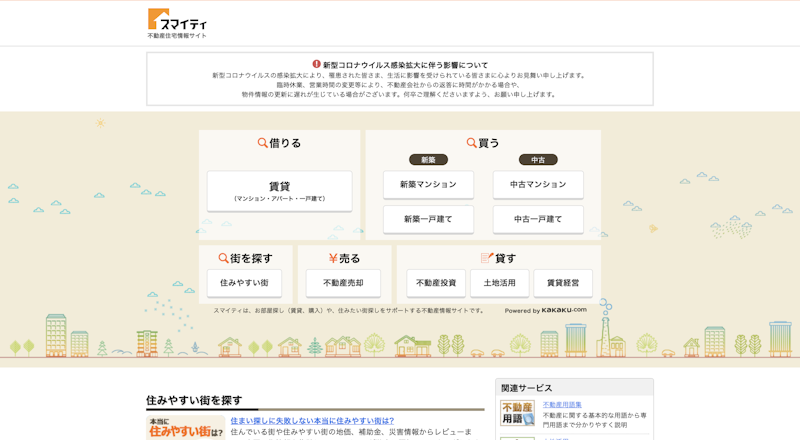Click the 土地活用 button
The image size is (800, 440).
(499, 283)
